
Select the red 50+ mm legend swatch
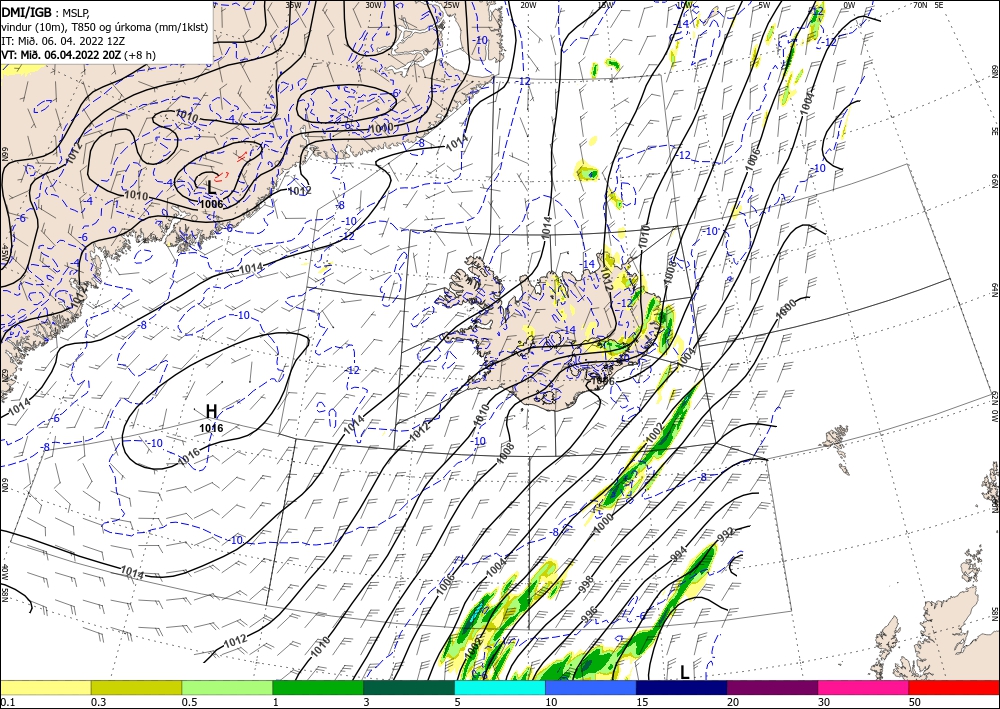[954, 687]
